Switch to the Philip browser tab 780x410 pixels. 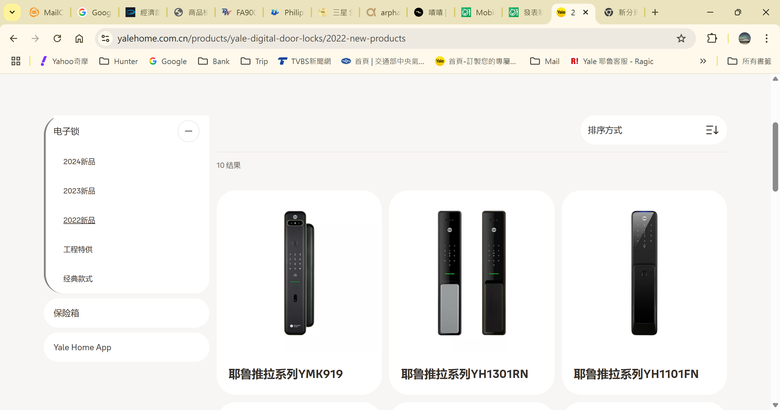tap(287, 12)
